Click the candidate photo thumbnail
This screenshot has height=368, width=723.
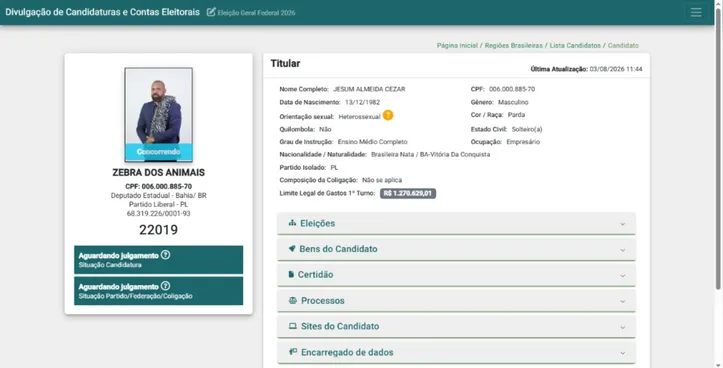pos(159,115)
